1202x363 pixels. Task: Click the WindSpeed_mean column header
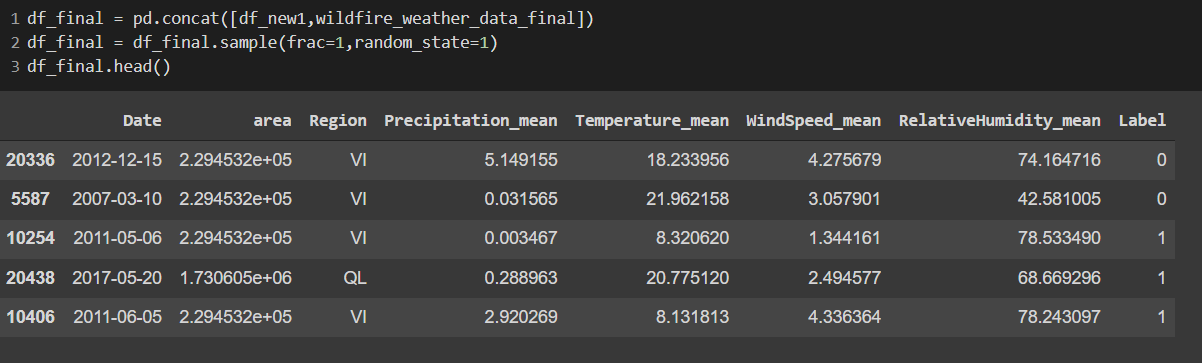(x=814, y=120)
